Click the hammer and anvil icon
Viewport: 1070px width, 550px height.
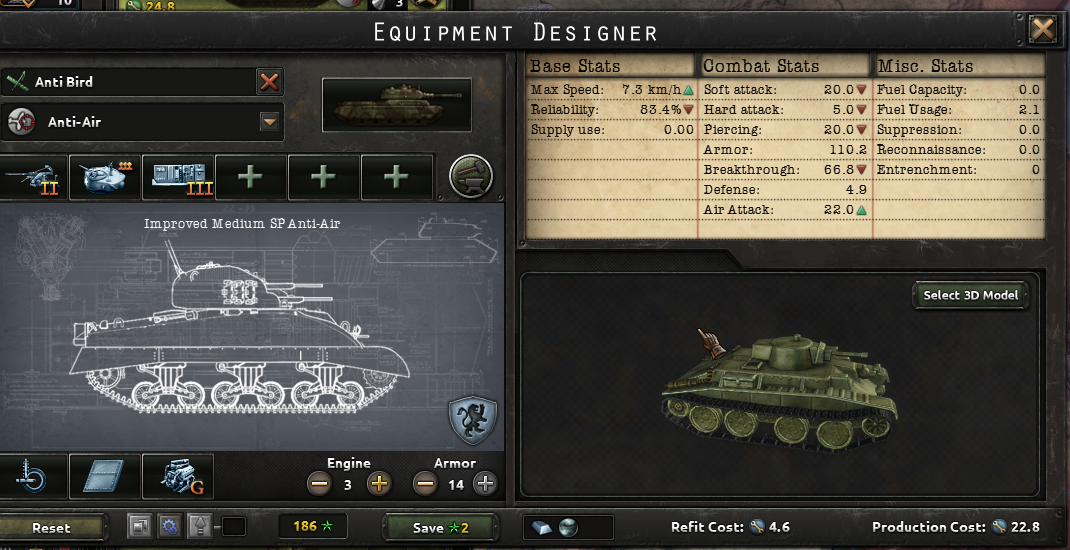[471, 176]
